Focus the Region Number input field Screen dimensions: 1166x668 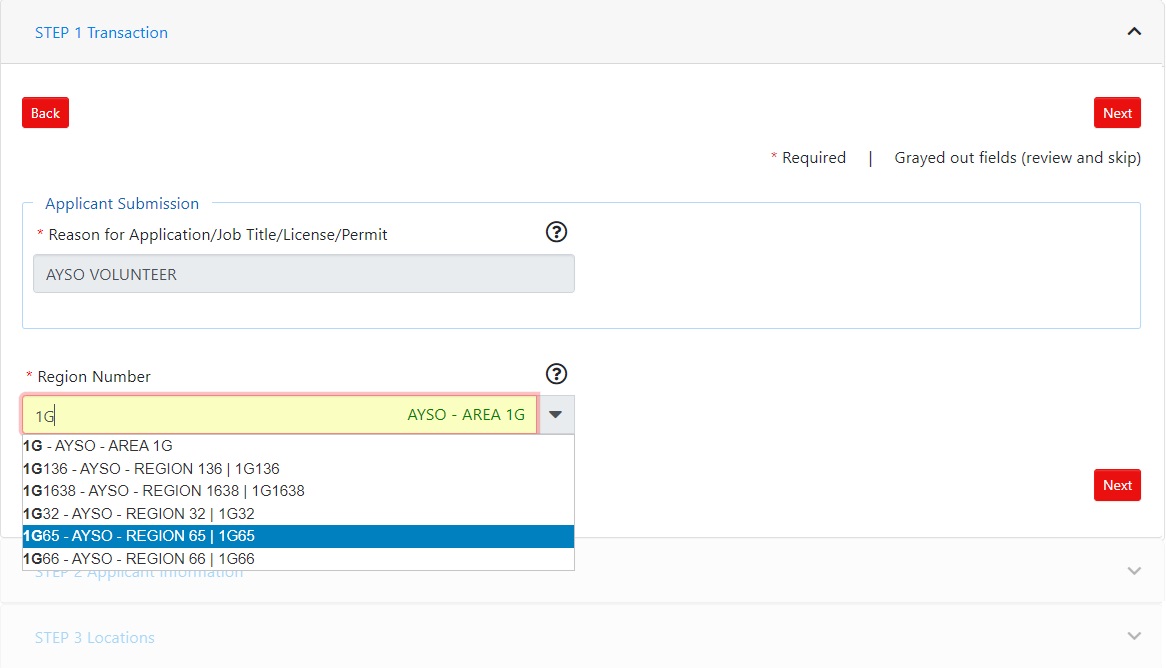[280, 414]
